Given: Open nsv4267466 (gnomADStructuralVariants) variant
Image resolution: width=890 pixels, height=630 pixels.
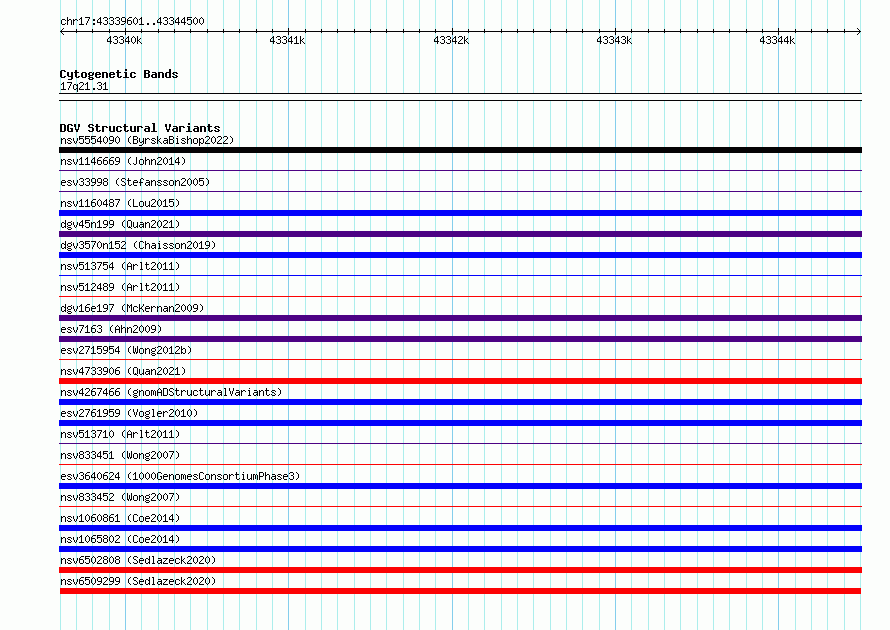Looking at the screenshot, I should click(171, 392).
